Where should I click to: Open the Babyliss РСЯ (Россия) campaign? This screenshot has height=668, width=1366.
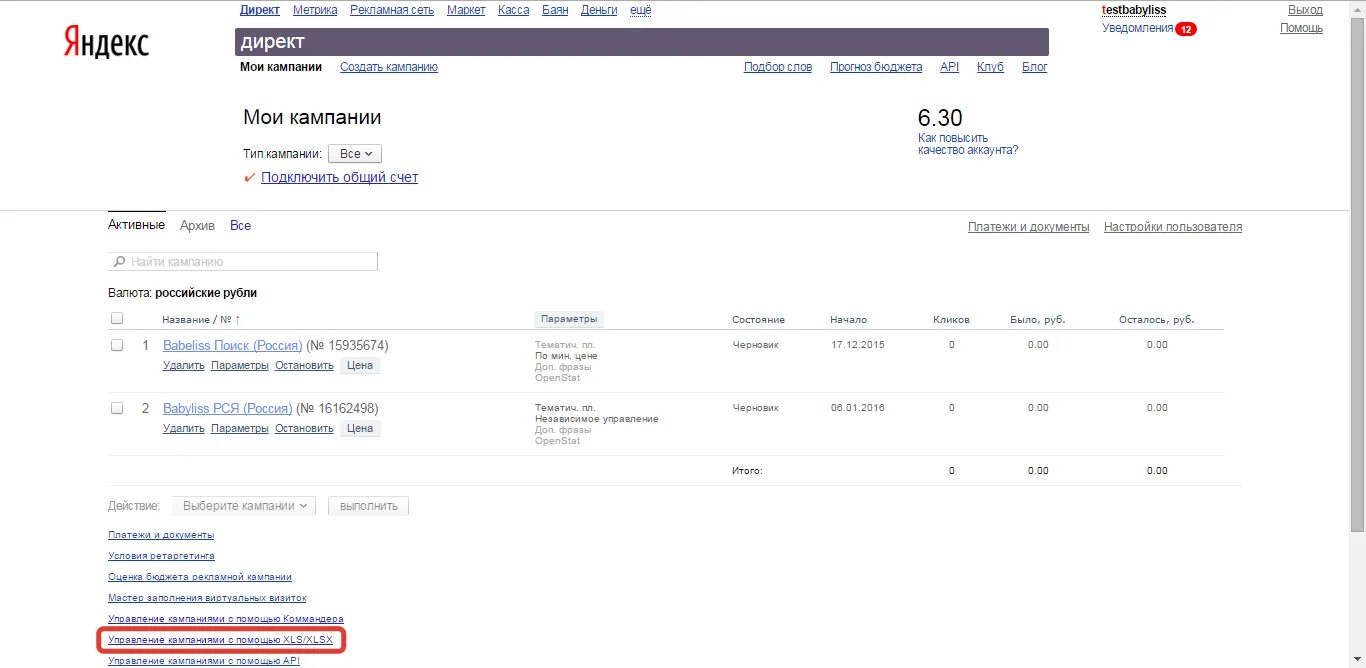(227, 408)
